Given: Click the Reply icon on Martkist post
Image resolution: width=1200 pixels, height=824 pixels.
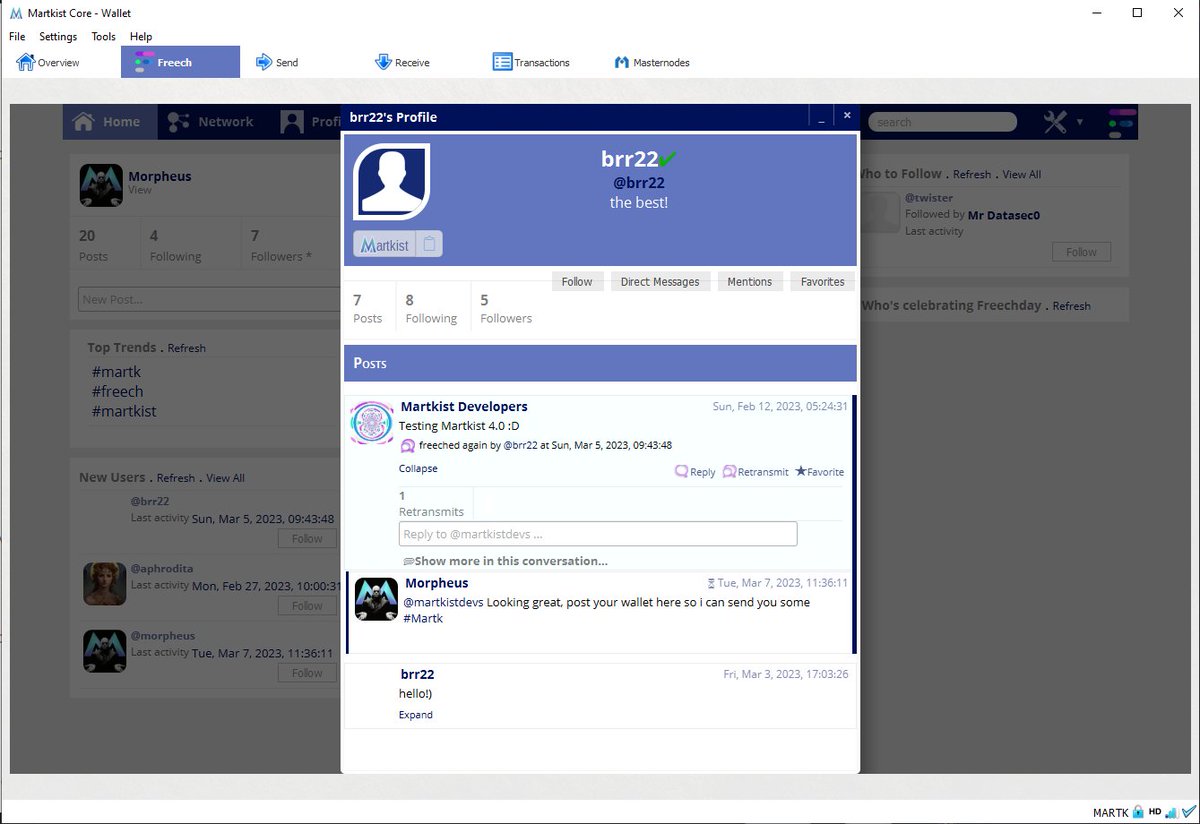Looking at the screenshot, I should [681, 471].
